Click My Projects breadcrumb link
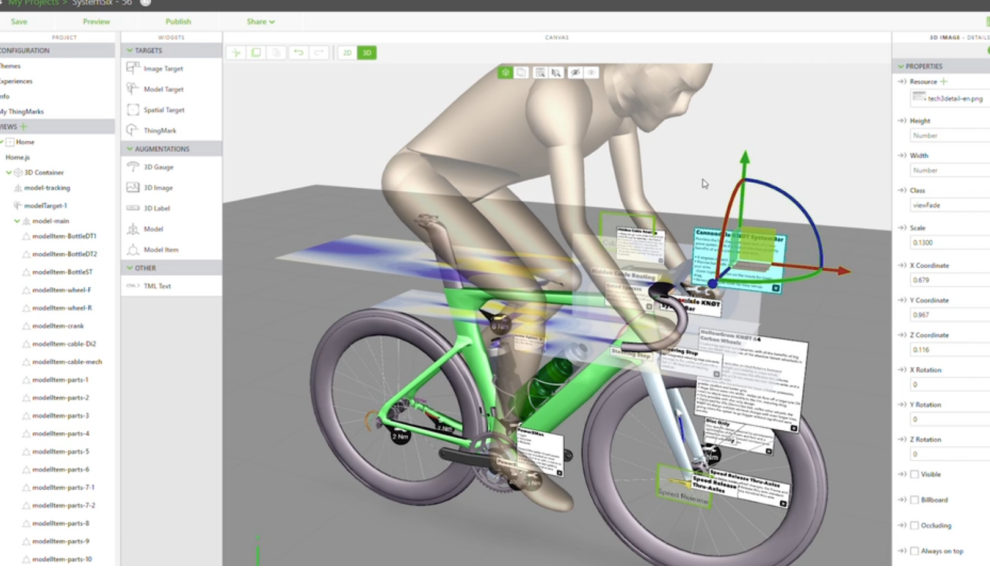This screenshot has width=990, height=583. coord(33,3)
